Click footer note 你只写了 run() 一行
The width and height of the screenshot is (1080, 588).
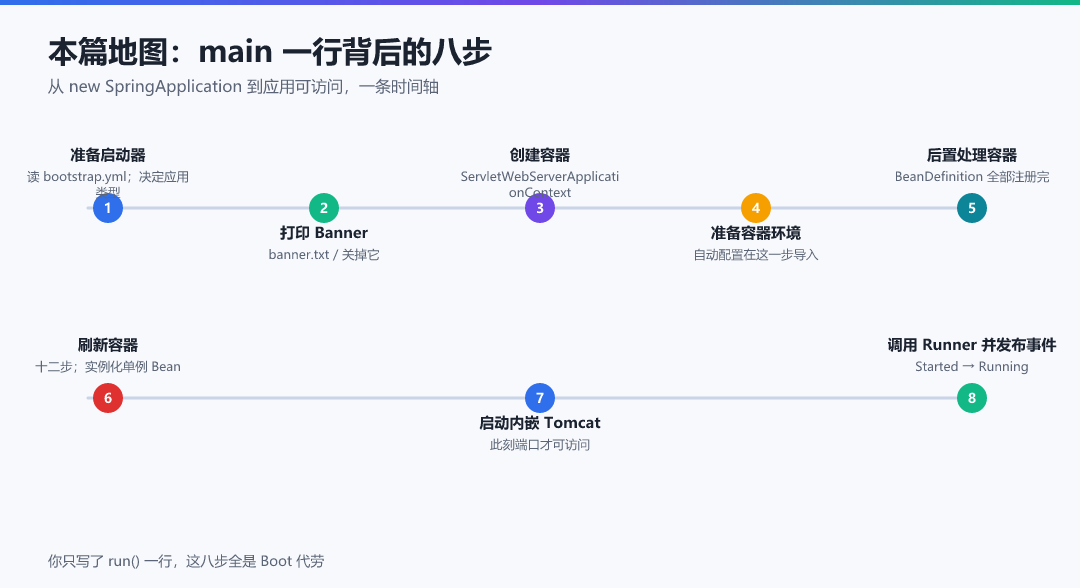(186, 561)
